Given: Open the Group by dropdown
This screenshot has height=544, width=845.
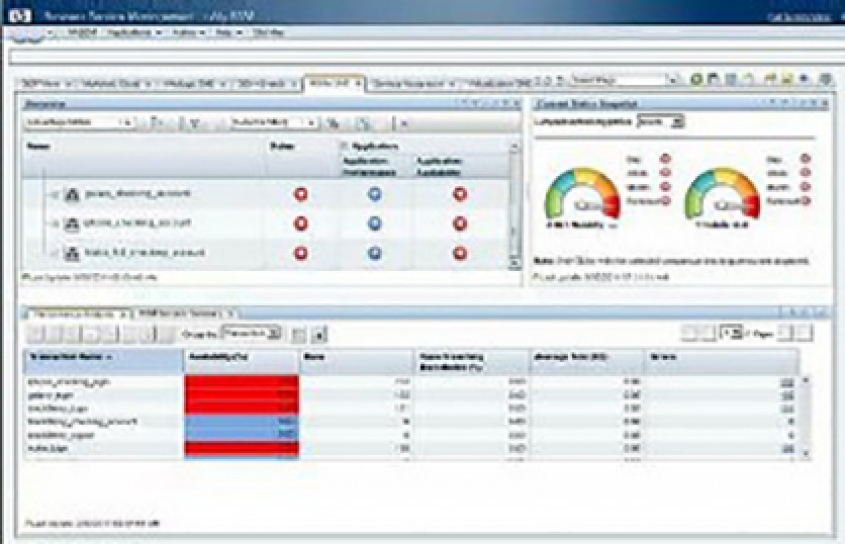Looking at the screenshot, I should [x=251, y=333].
